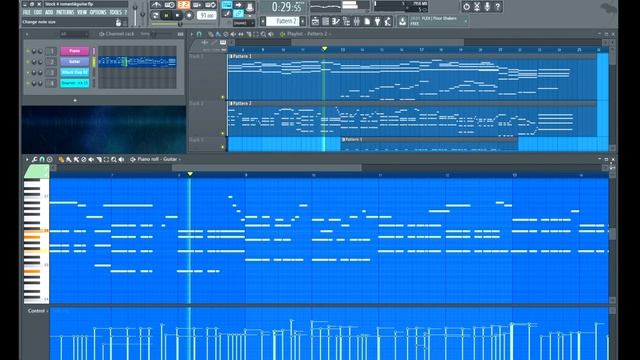Viewport: 640px width, 360px height.
Task: Click the Pattern 1 clip title in playlist
Action: (x=241, y=56)
